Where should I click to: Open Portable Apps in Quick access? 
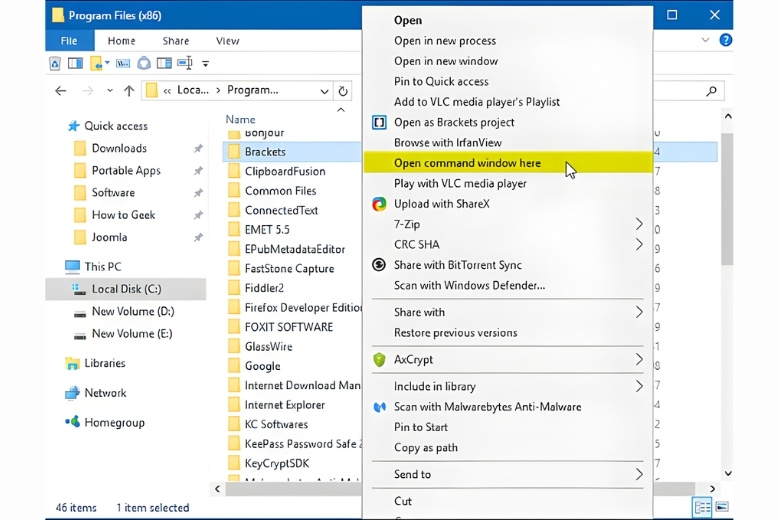(x=117, y=171)
